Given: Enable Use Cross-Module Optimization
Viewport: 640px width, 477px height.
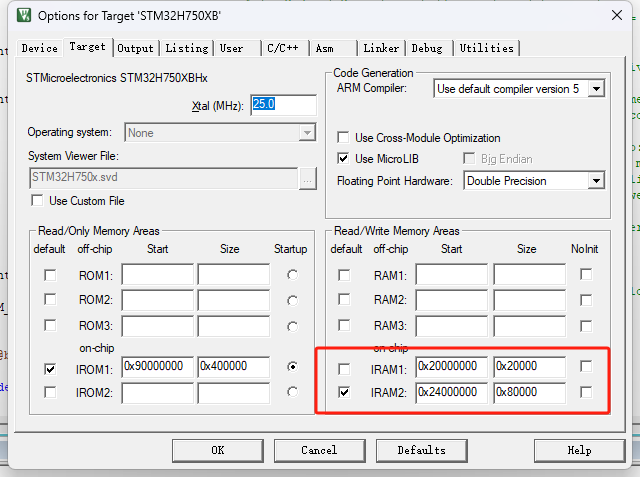Looking at the screenshot, I should coord(343,138).
